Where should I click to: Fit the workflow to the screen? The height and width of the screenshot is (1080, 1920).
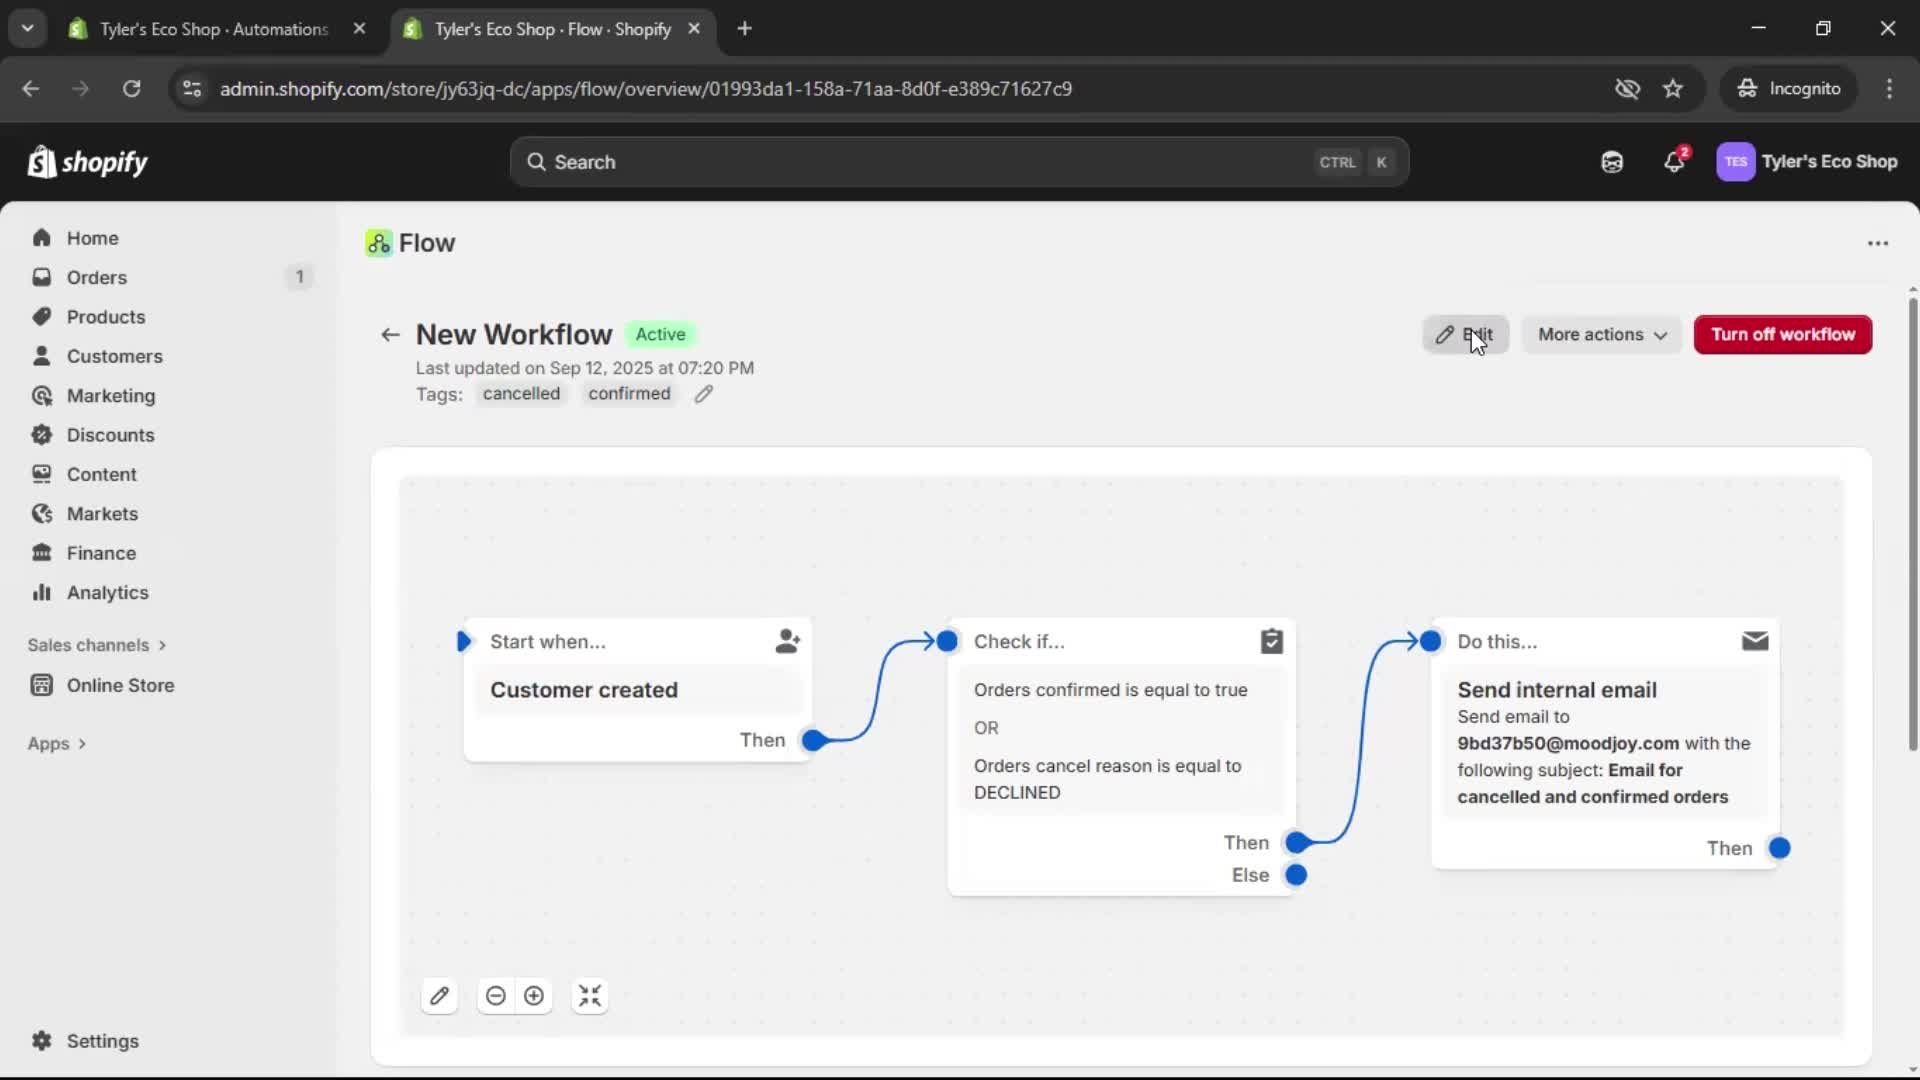(590, 995)
